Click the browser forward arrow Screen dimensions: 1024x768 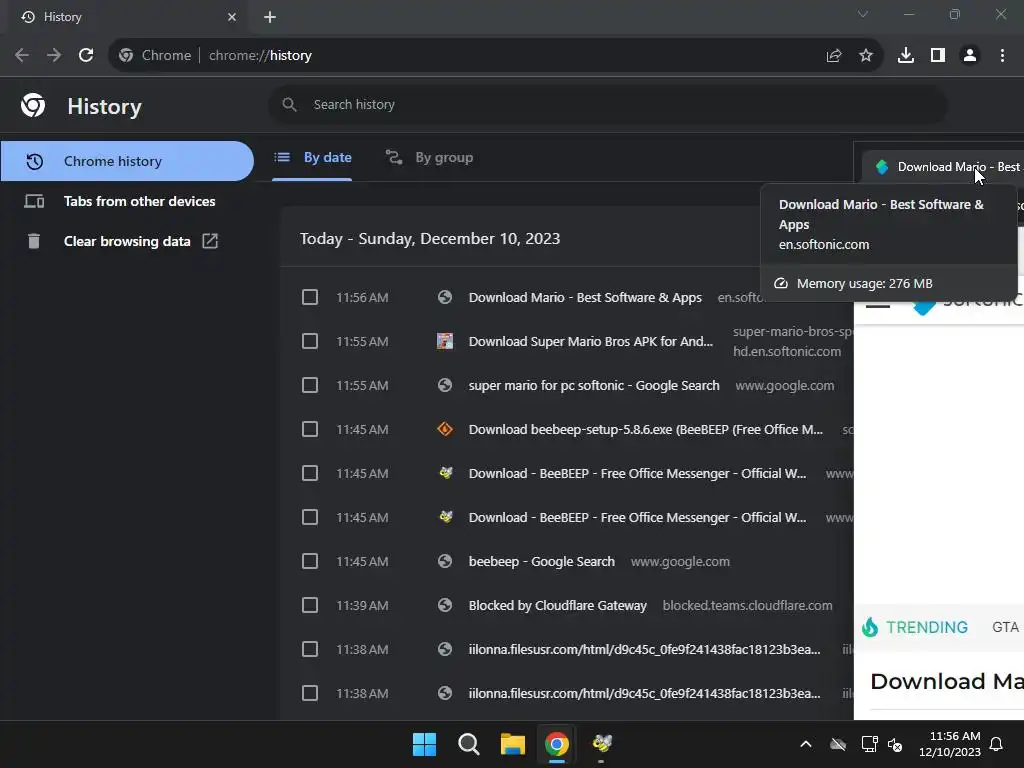54,56
